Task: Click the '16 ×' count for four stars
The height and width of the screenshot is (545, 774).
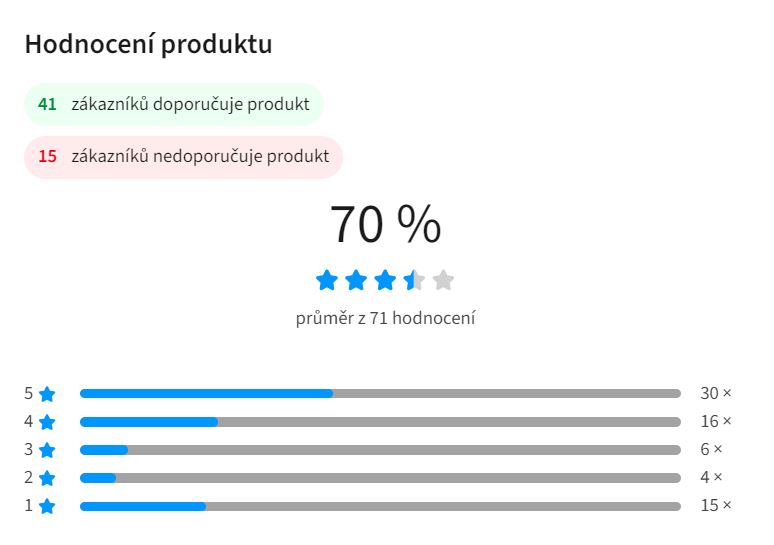Action: [x=716, y=422]
